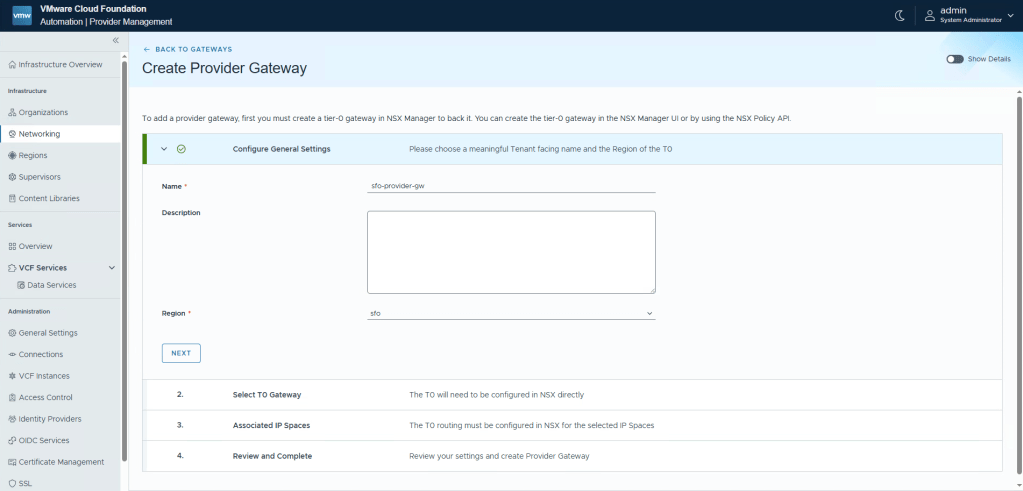Select the Networking menu item
Image resolution: width=1023 pixels, height=491 pixels.
pyautogui.click(x=39, y=134)
